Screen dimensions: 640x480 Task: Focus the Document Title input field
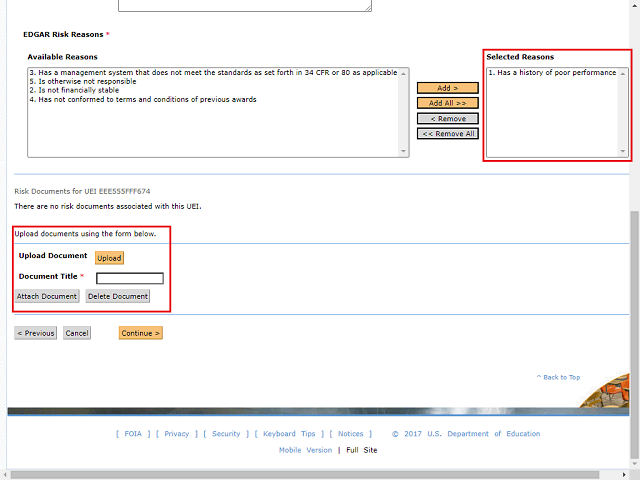(130, 278)
